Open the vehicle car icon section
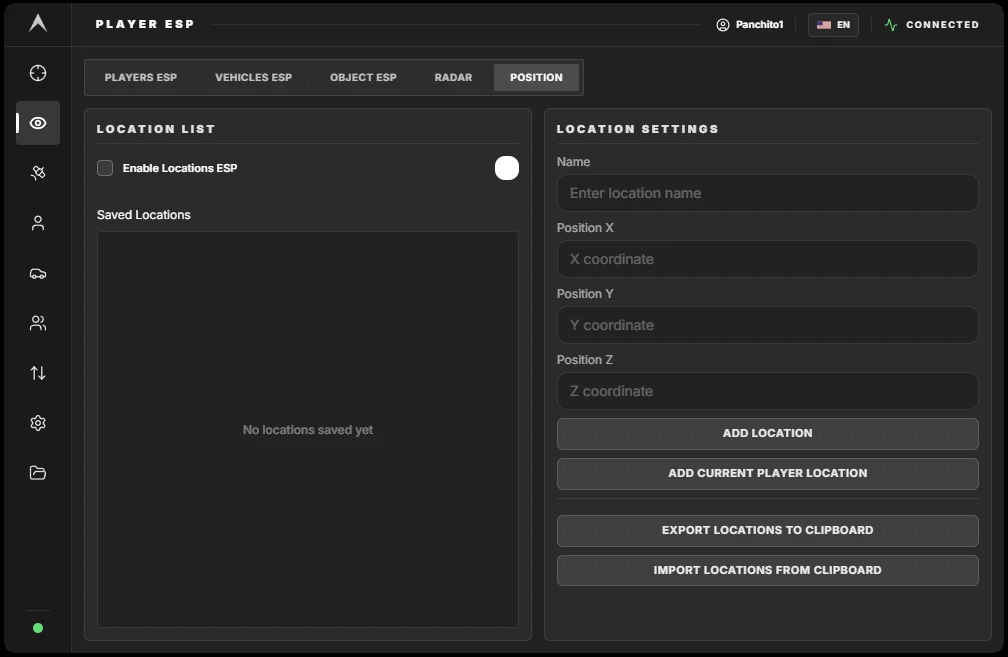This screenshot has height=657, width=1008. 38,273
